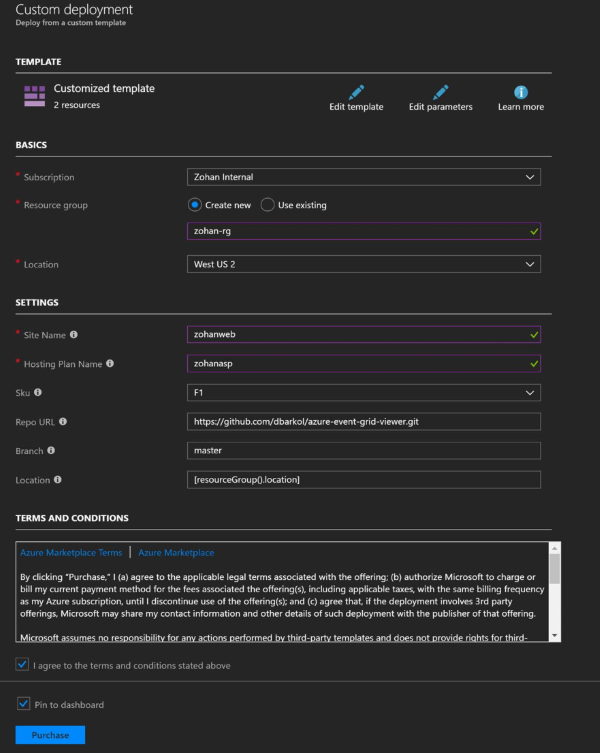Click the Location field with resourceGroup().location
Image resolution: width=600 pixels, height=753 pixels.
pyautogui.click(x=364, y=480)
